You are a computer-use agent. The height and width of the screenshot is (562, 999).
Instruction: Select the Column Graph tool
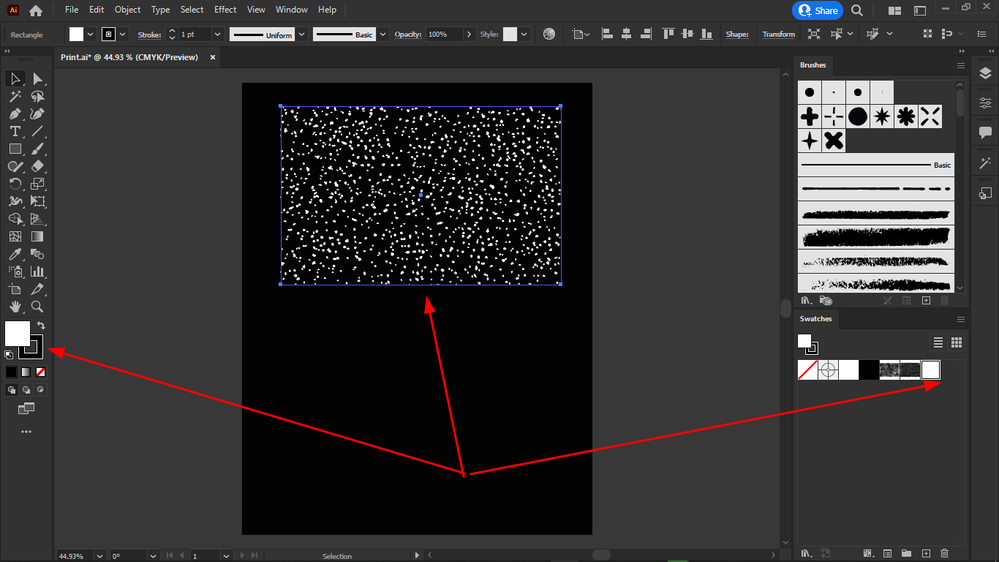[38, 271]
